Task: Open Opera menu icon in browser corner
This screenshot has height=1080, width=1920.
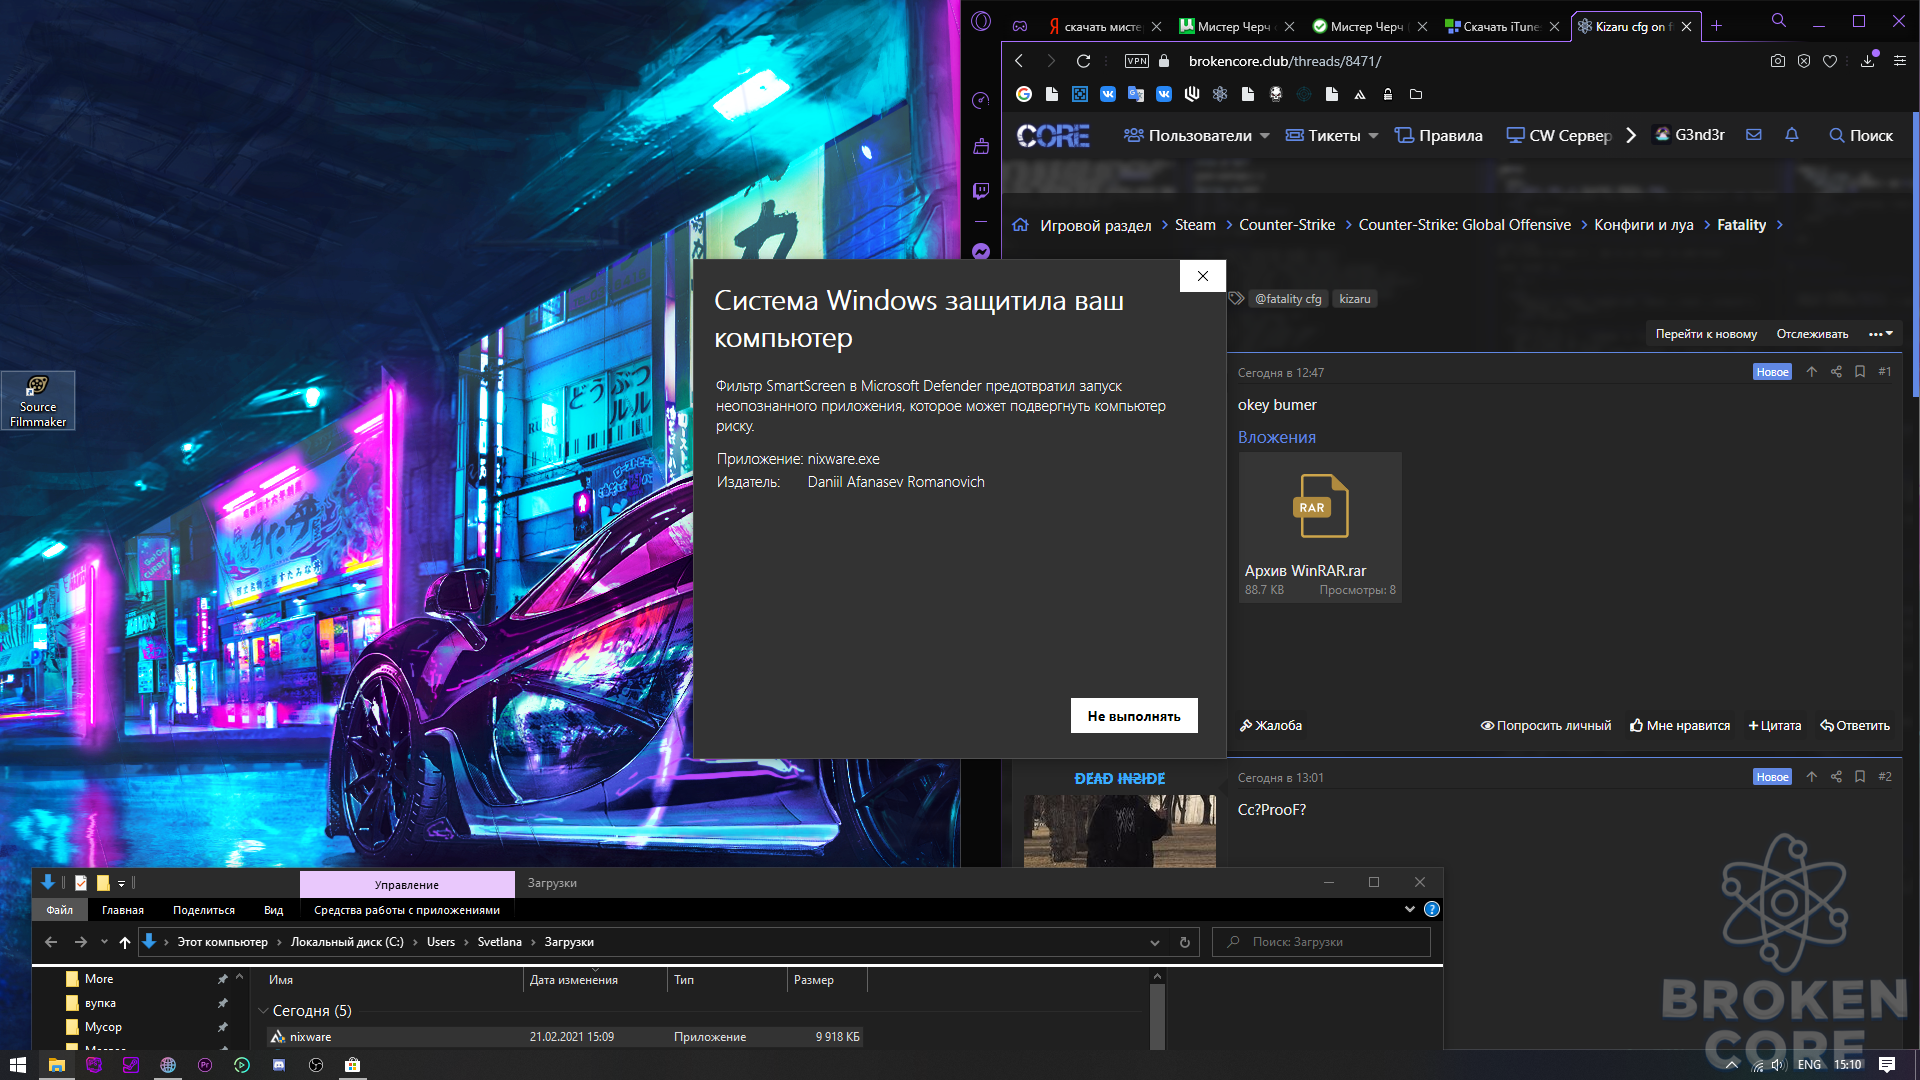Action: [981, 21]
